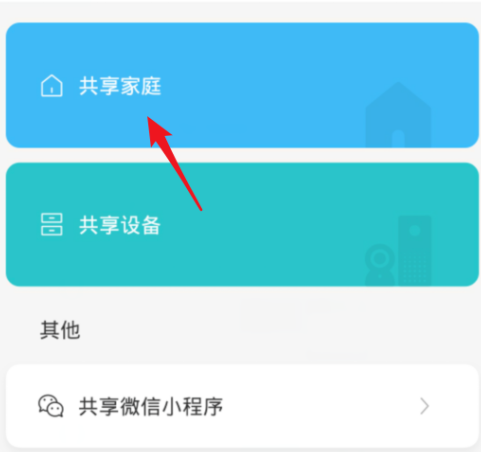Tap the white 共享微信小程序 row
The height and width of the screenshot is (452, 481).
[242, 406]
